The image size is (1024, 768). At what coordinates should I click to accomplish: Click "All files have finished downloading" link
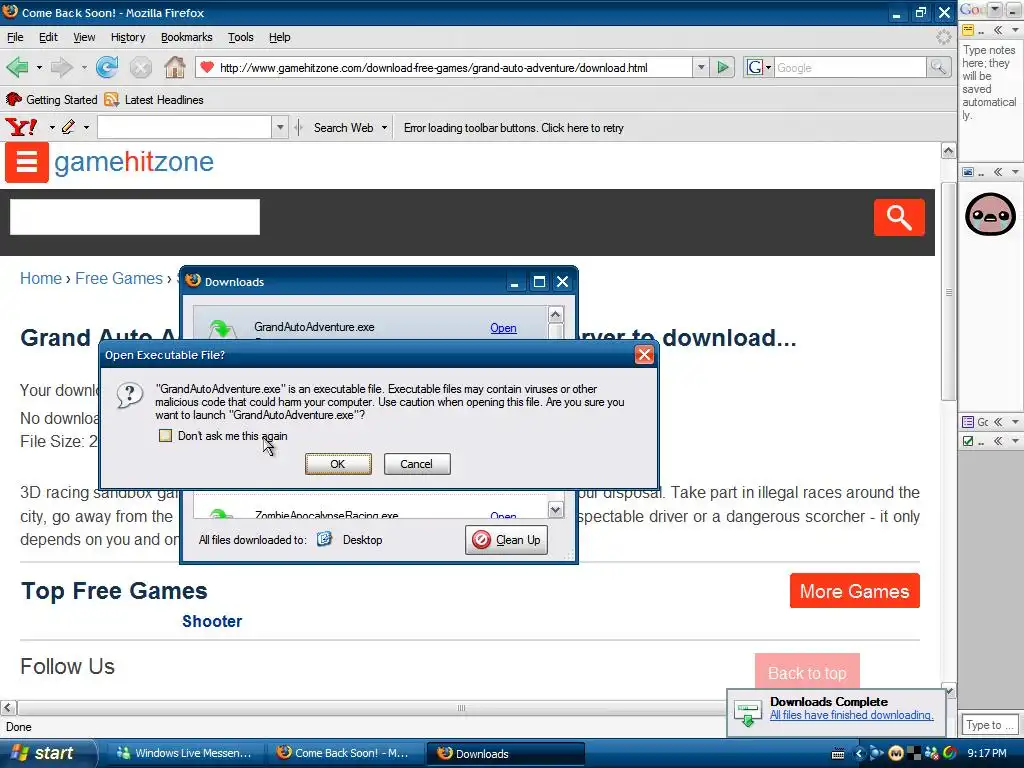[x=852, y=715]
